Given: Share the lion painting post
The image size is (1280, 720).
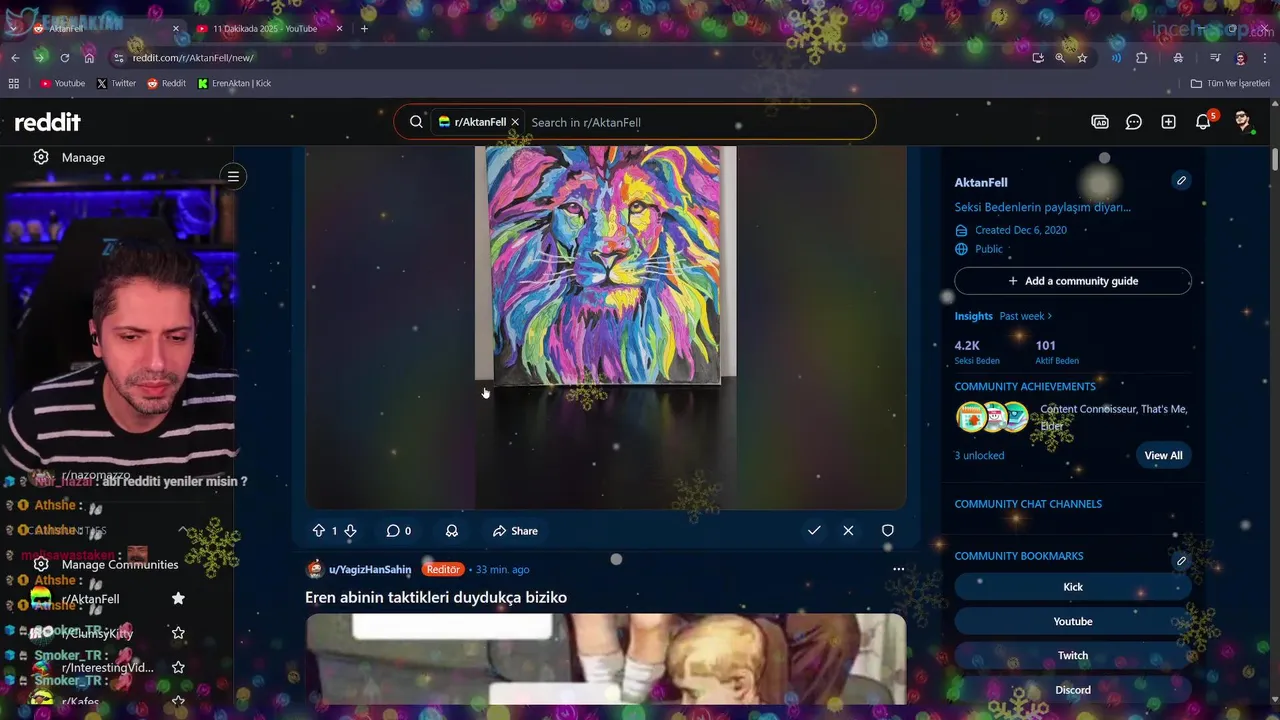Looking at the screenshot, I should (515, 531).
